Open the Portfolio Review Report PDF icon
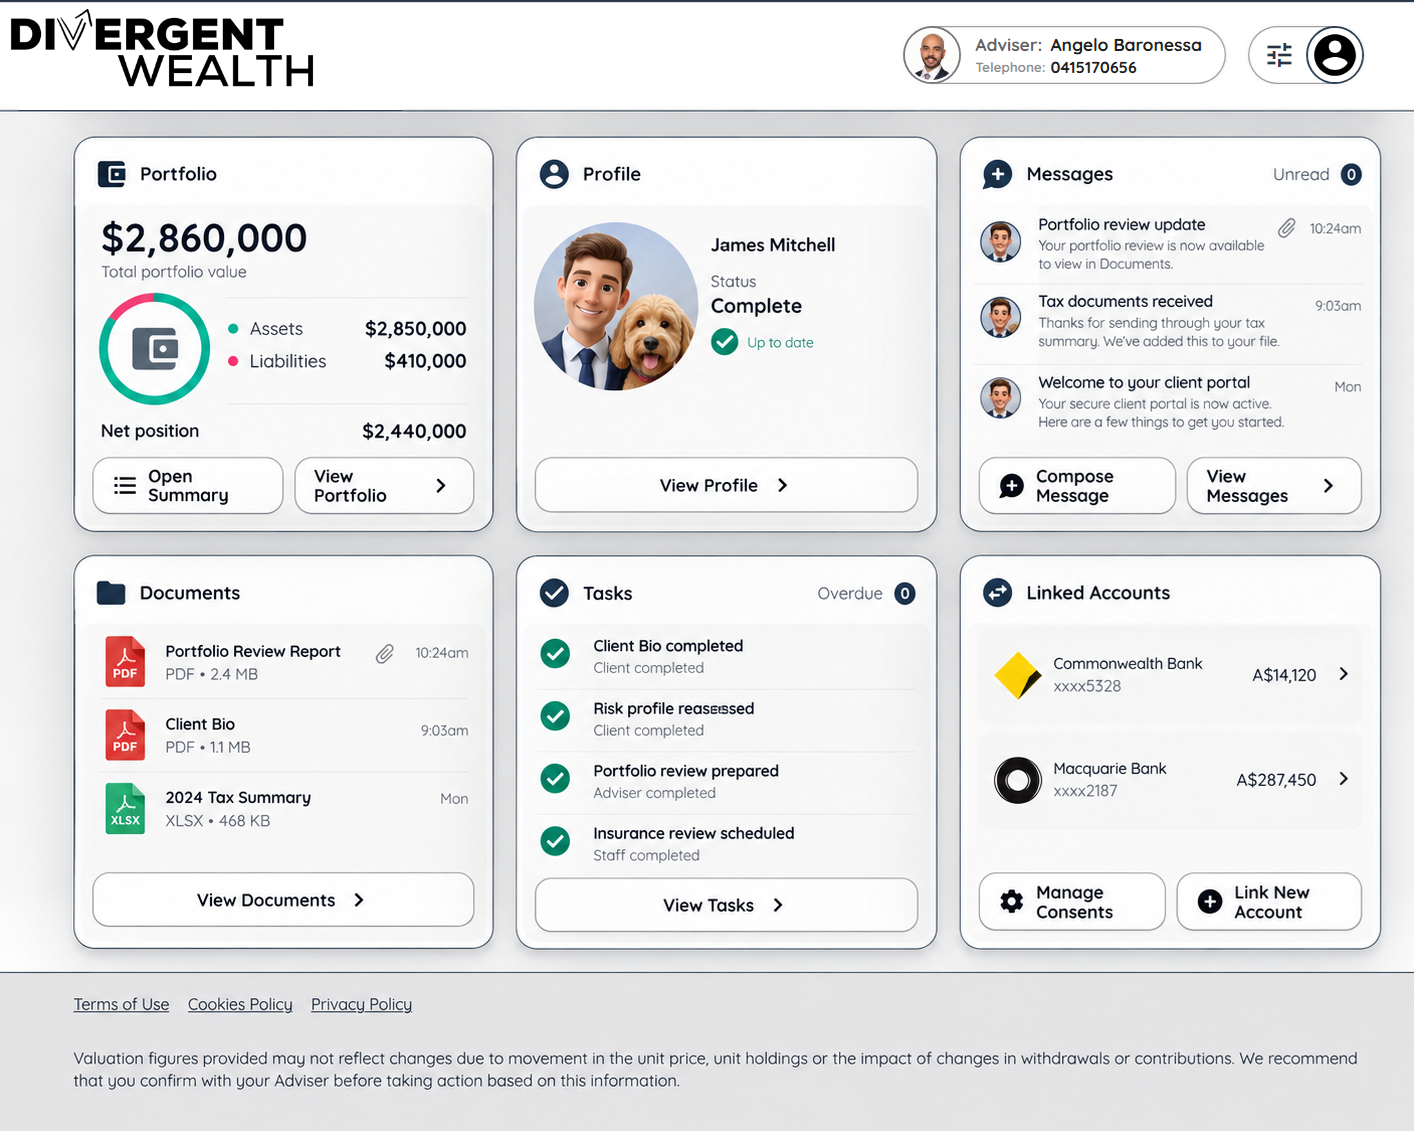This screenshot has width=1414, height=1131. pyautogui.click(x=125, y=662)
